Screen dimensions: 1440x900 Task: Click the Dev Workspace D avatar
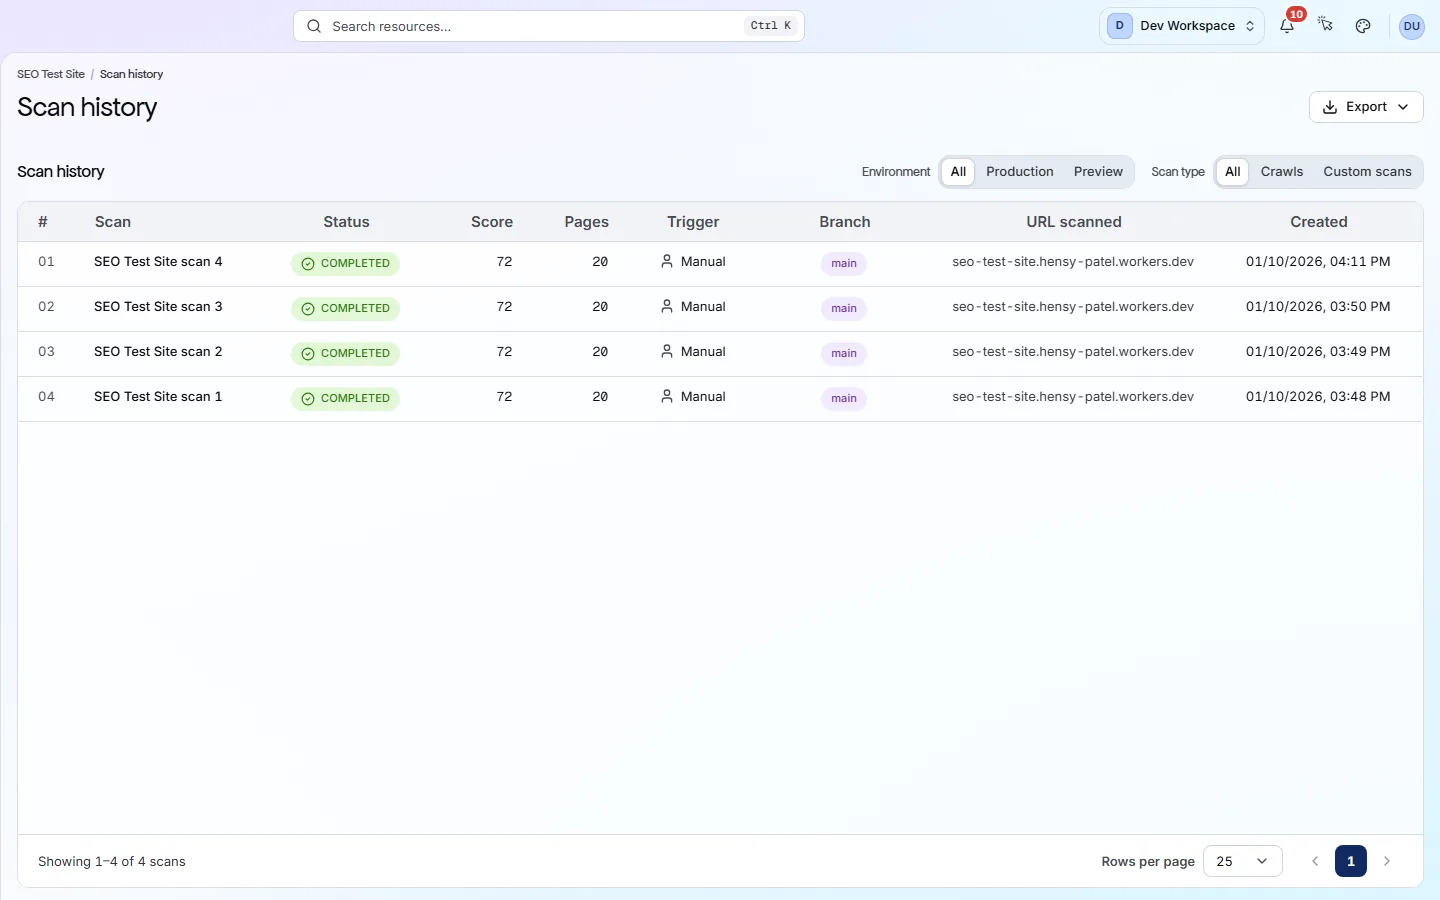[x=1119, y=26]
